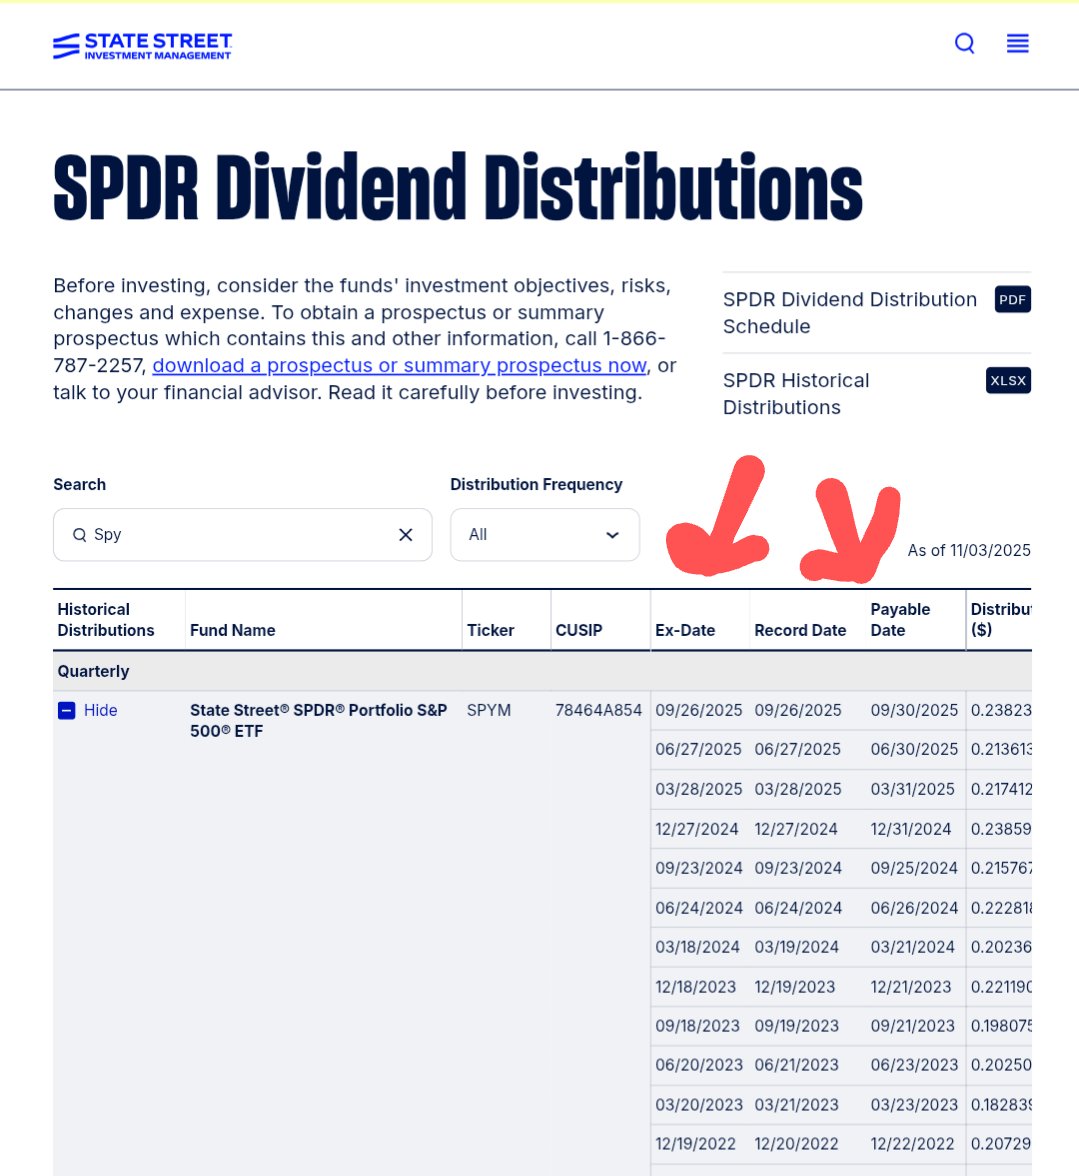This screenshot has width=1079, height=1176.
Task: Open SPDR Dividend Distribution Schedule link
Action: [x=850, y=313]
